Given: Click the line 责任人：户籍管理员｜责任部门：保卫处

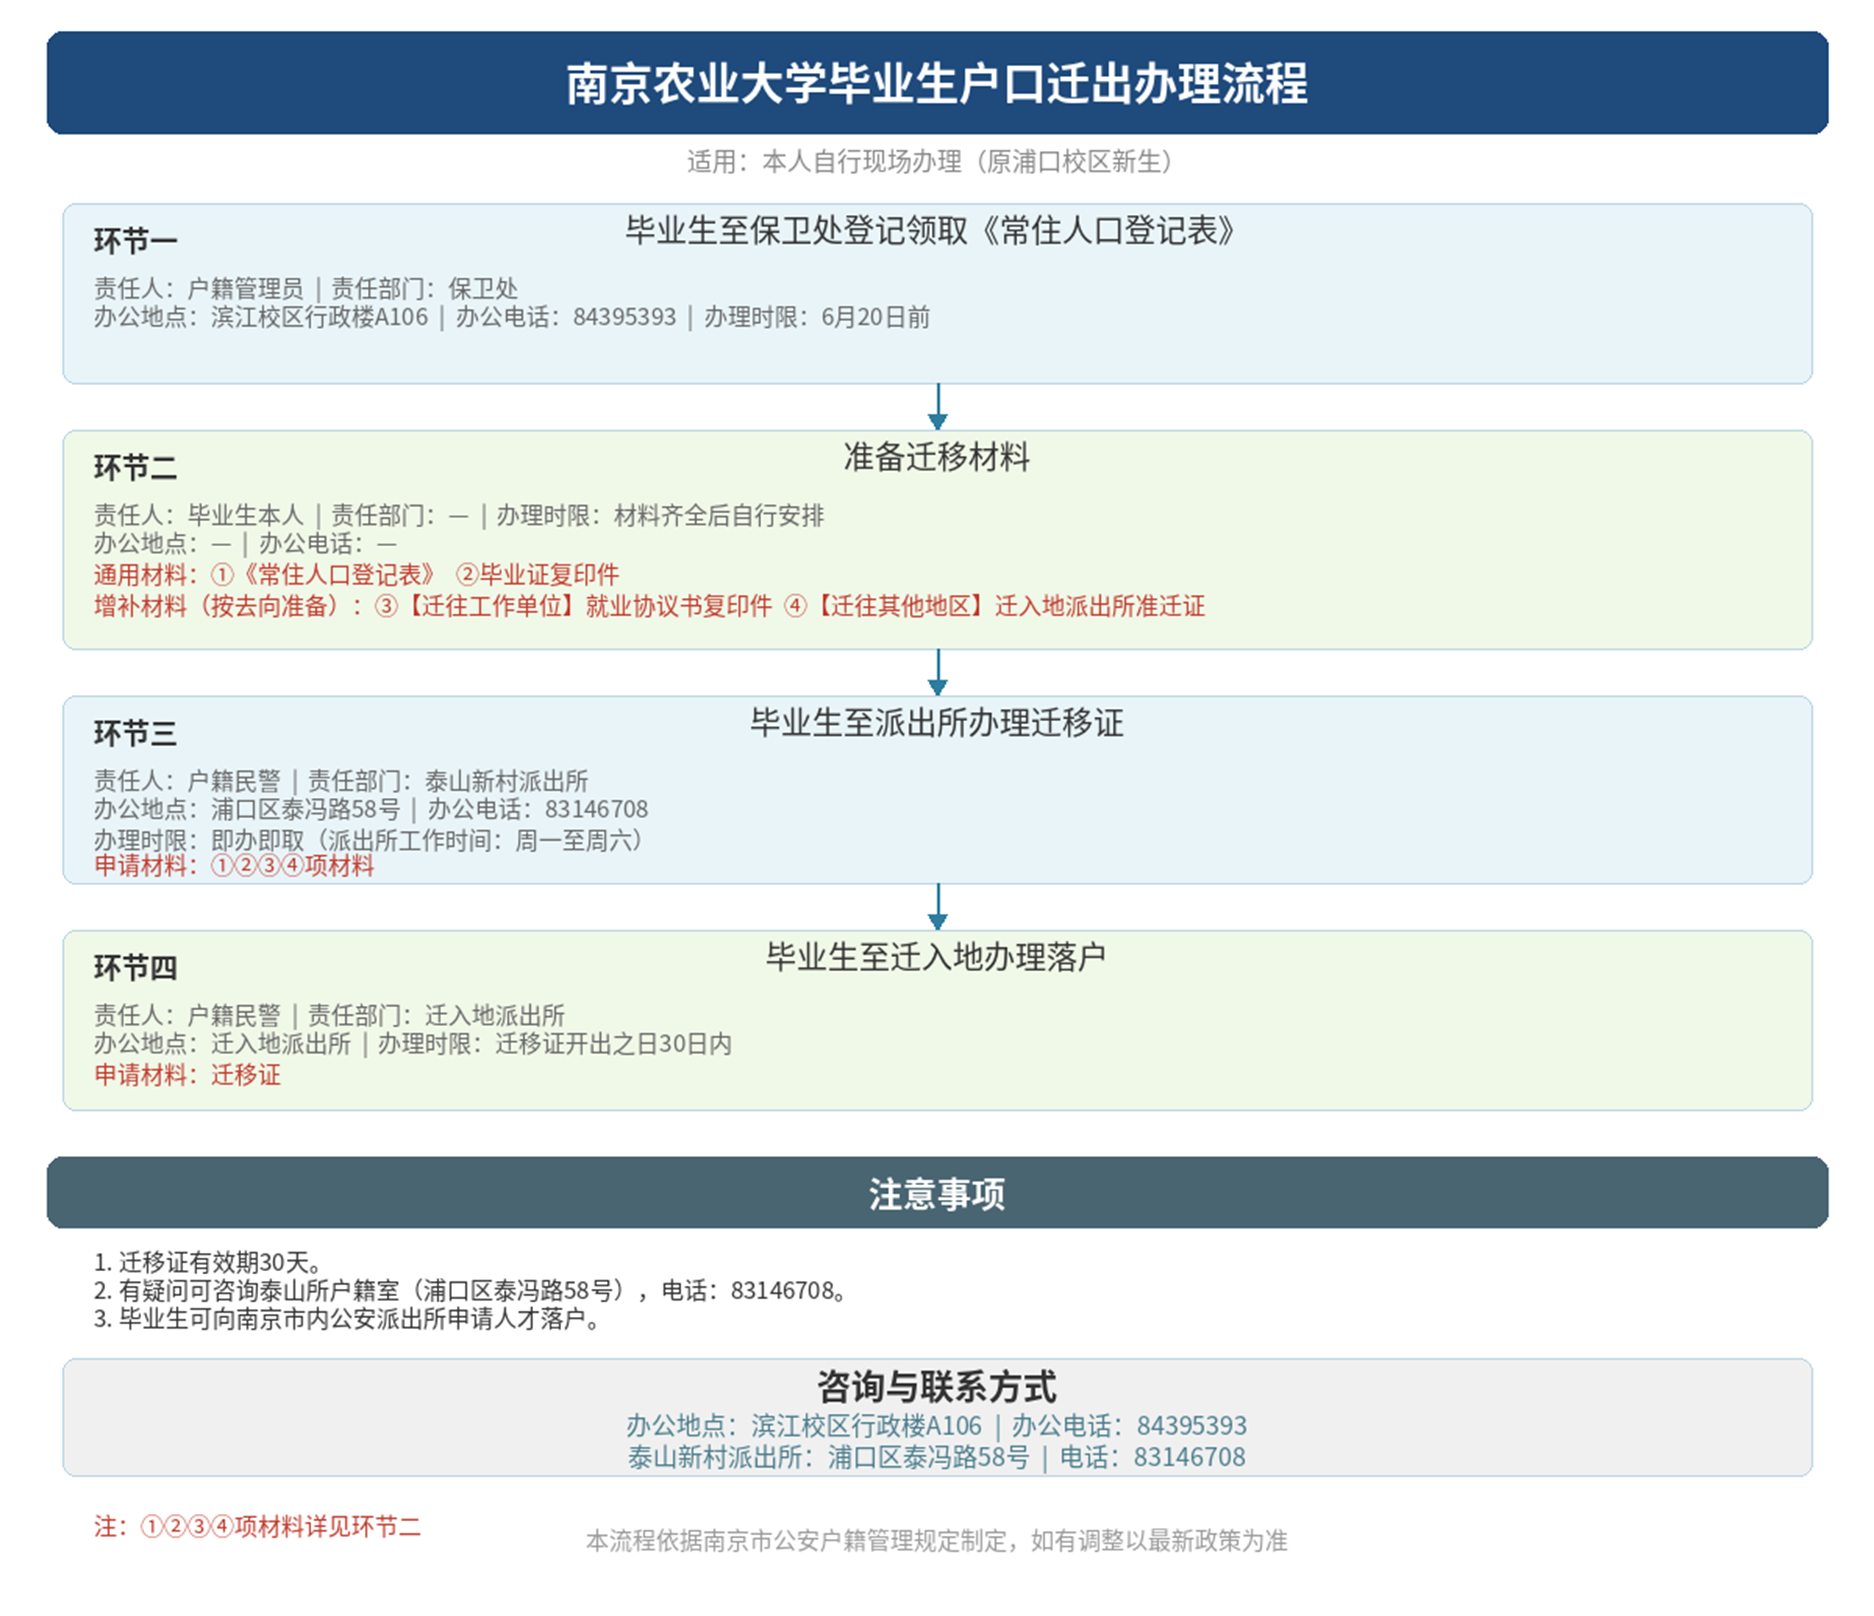Looking at the screenshot, I should pos(306,289).
